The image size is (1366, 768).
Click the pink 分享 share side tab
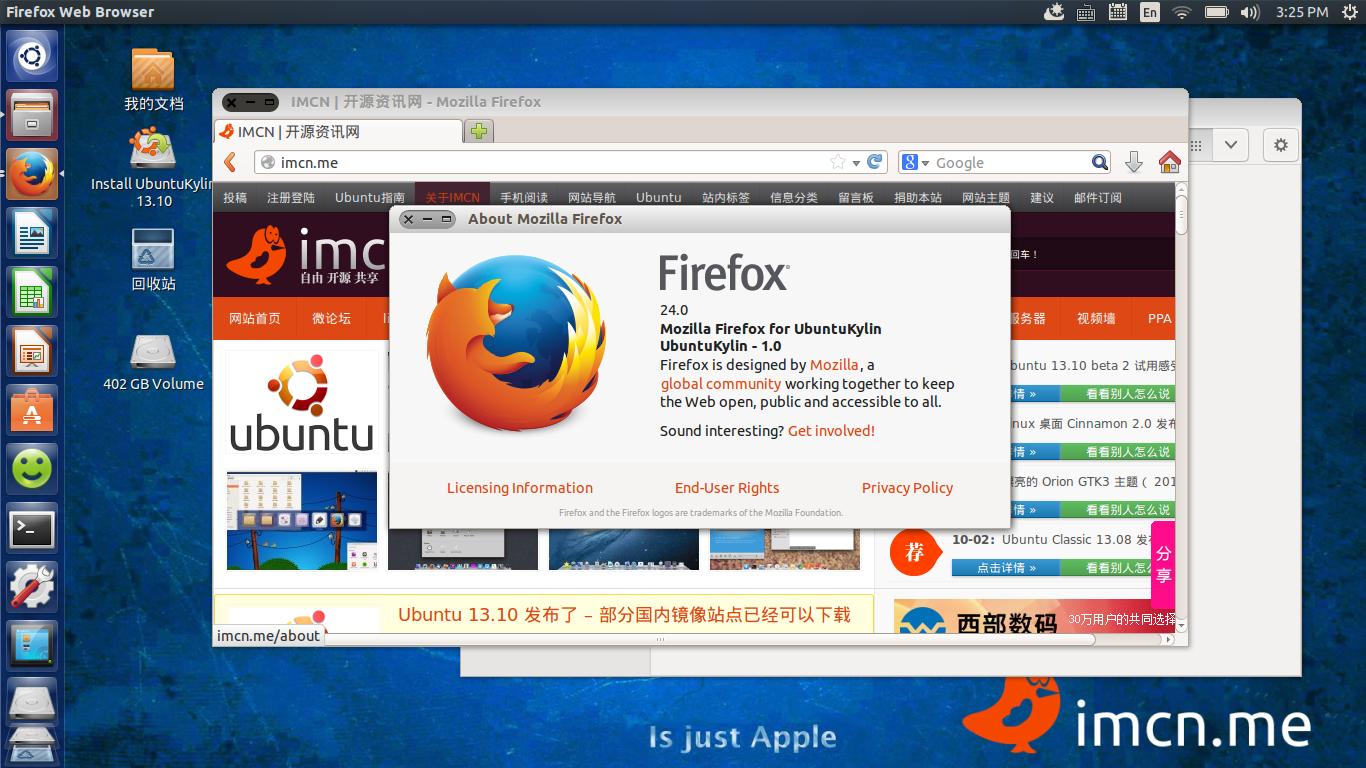point(1163,565)
